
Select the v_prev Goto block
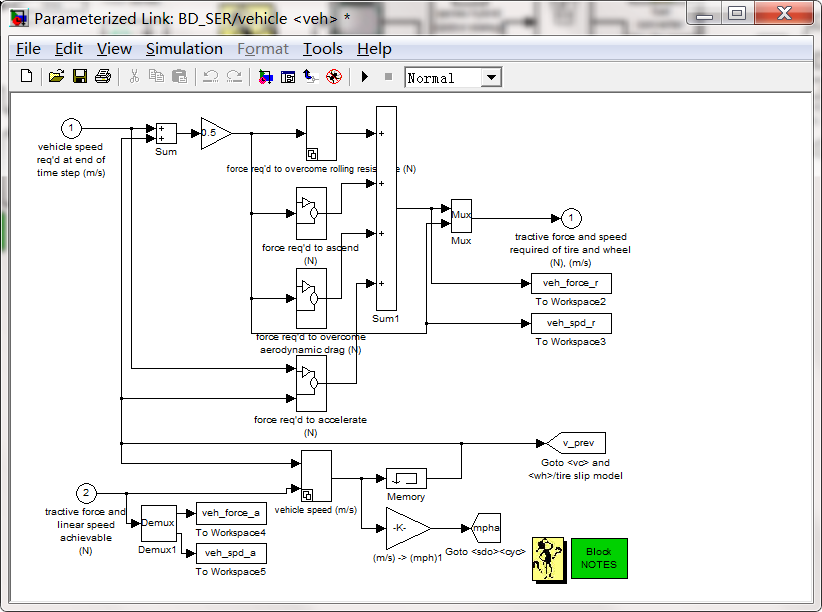coord(576,443)
